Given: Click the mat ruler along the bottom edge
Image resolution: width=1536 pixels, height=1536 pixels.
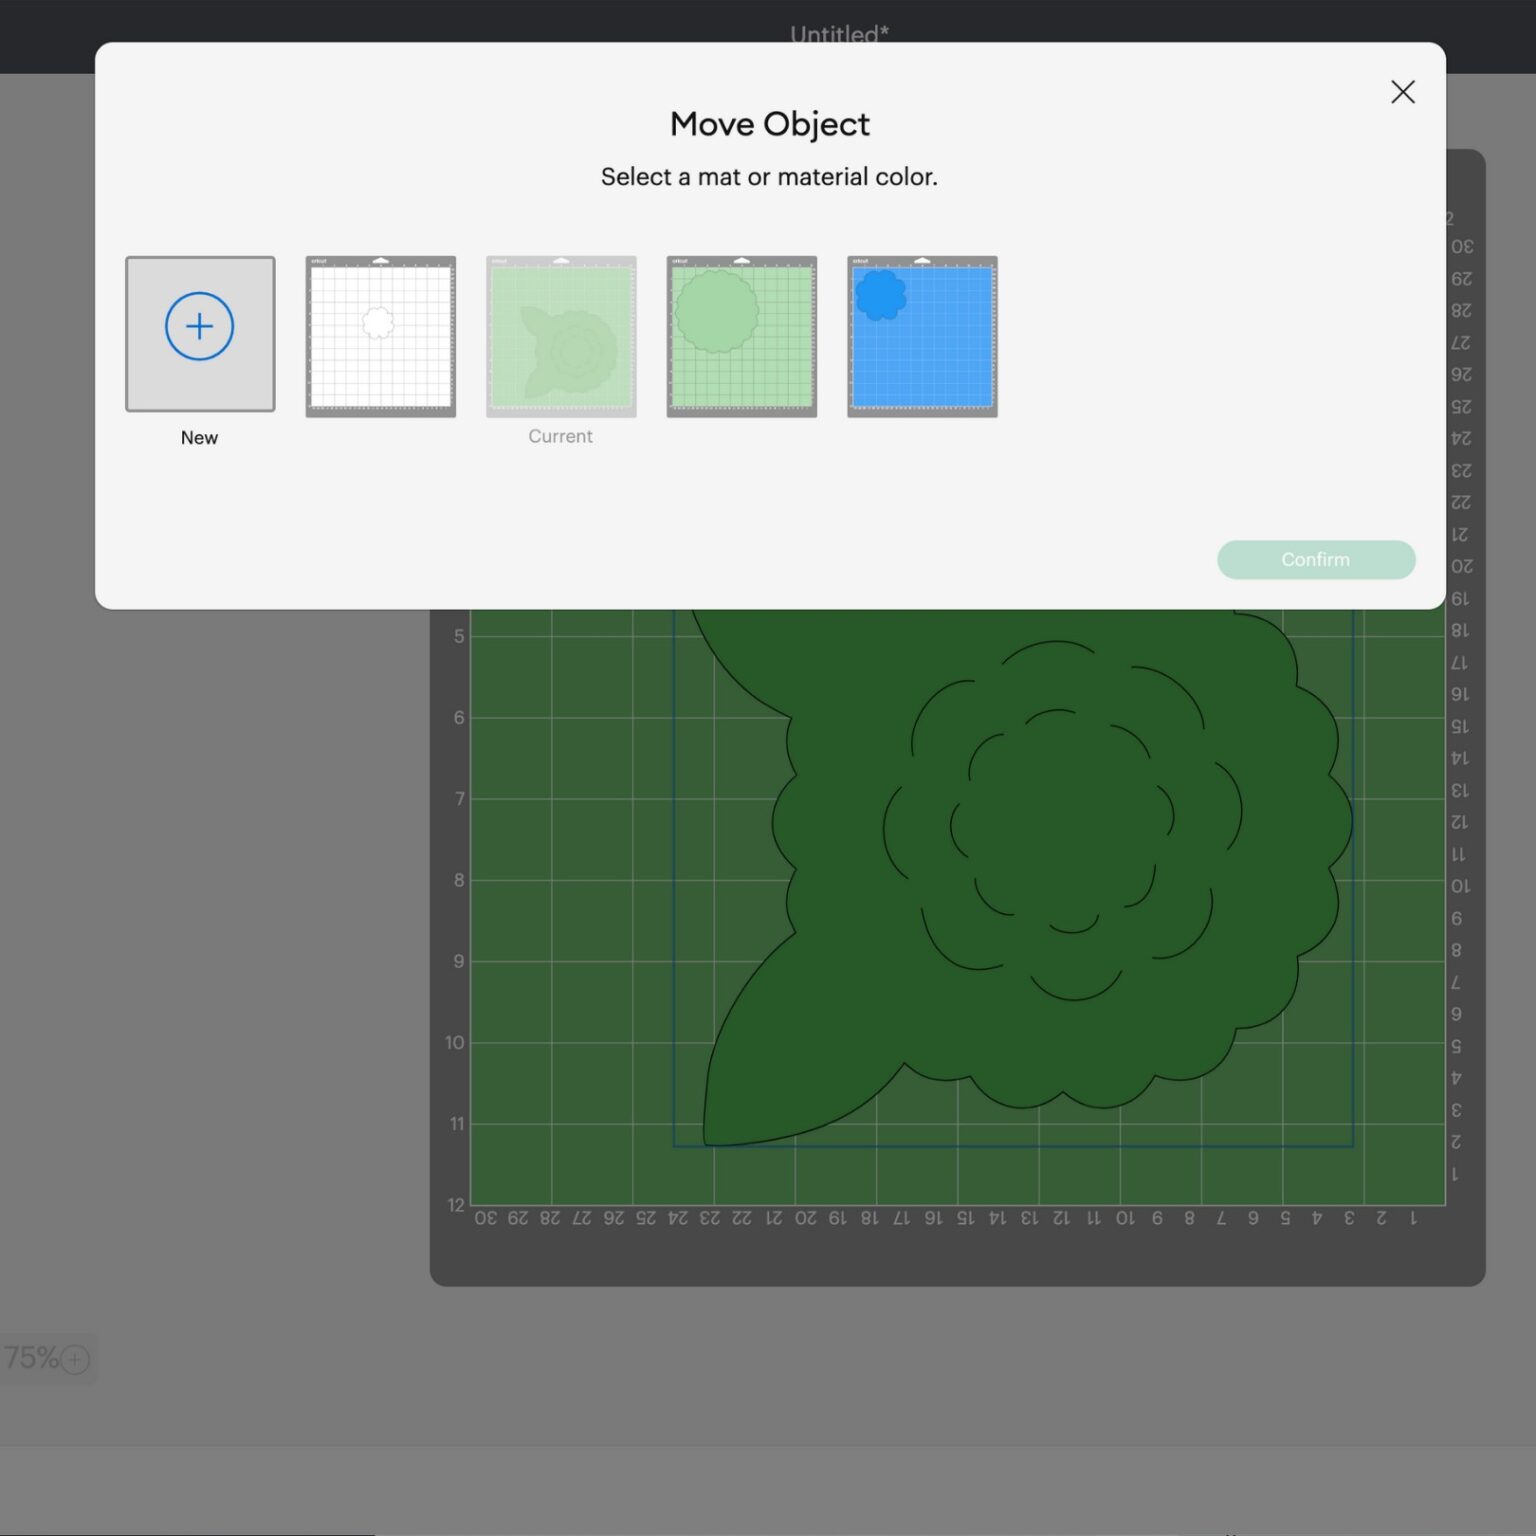Looking at the screenshot, I should click(950, 1218).
